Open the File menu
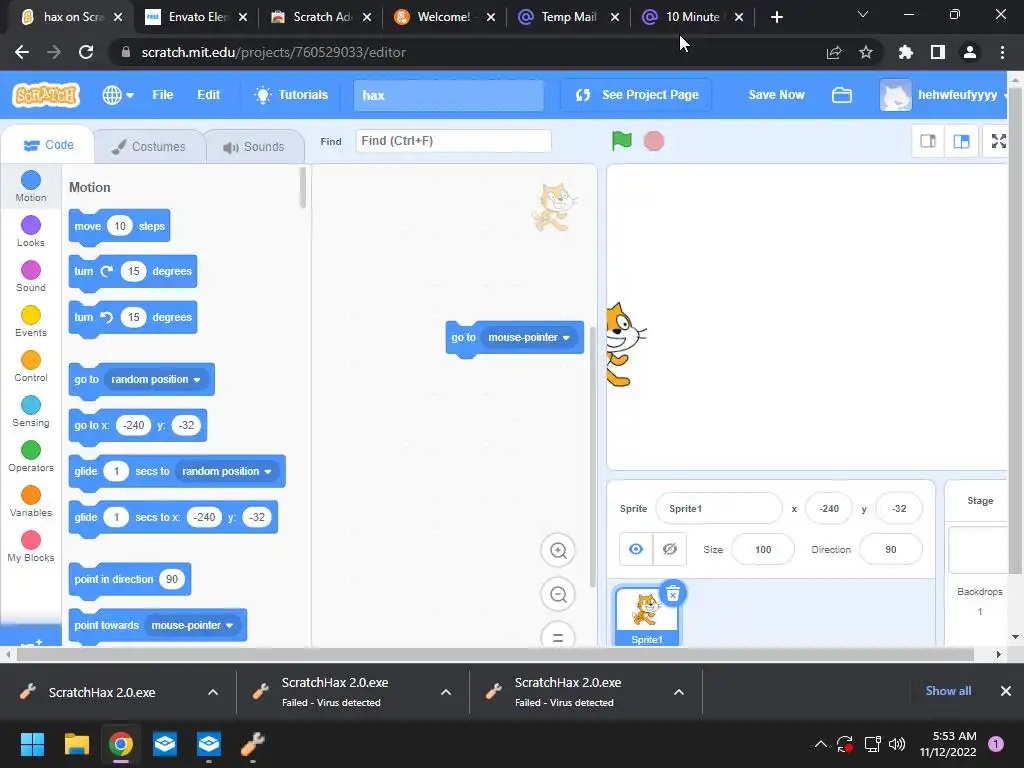1024x768 pixels. click(163, 95)
